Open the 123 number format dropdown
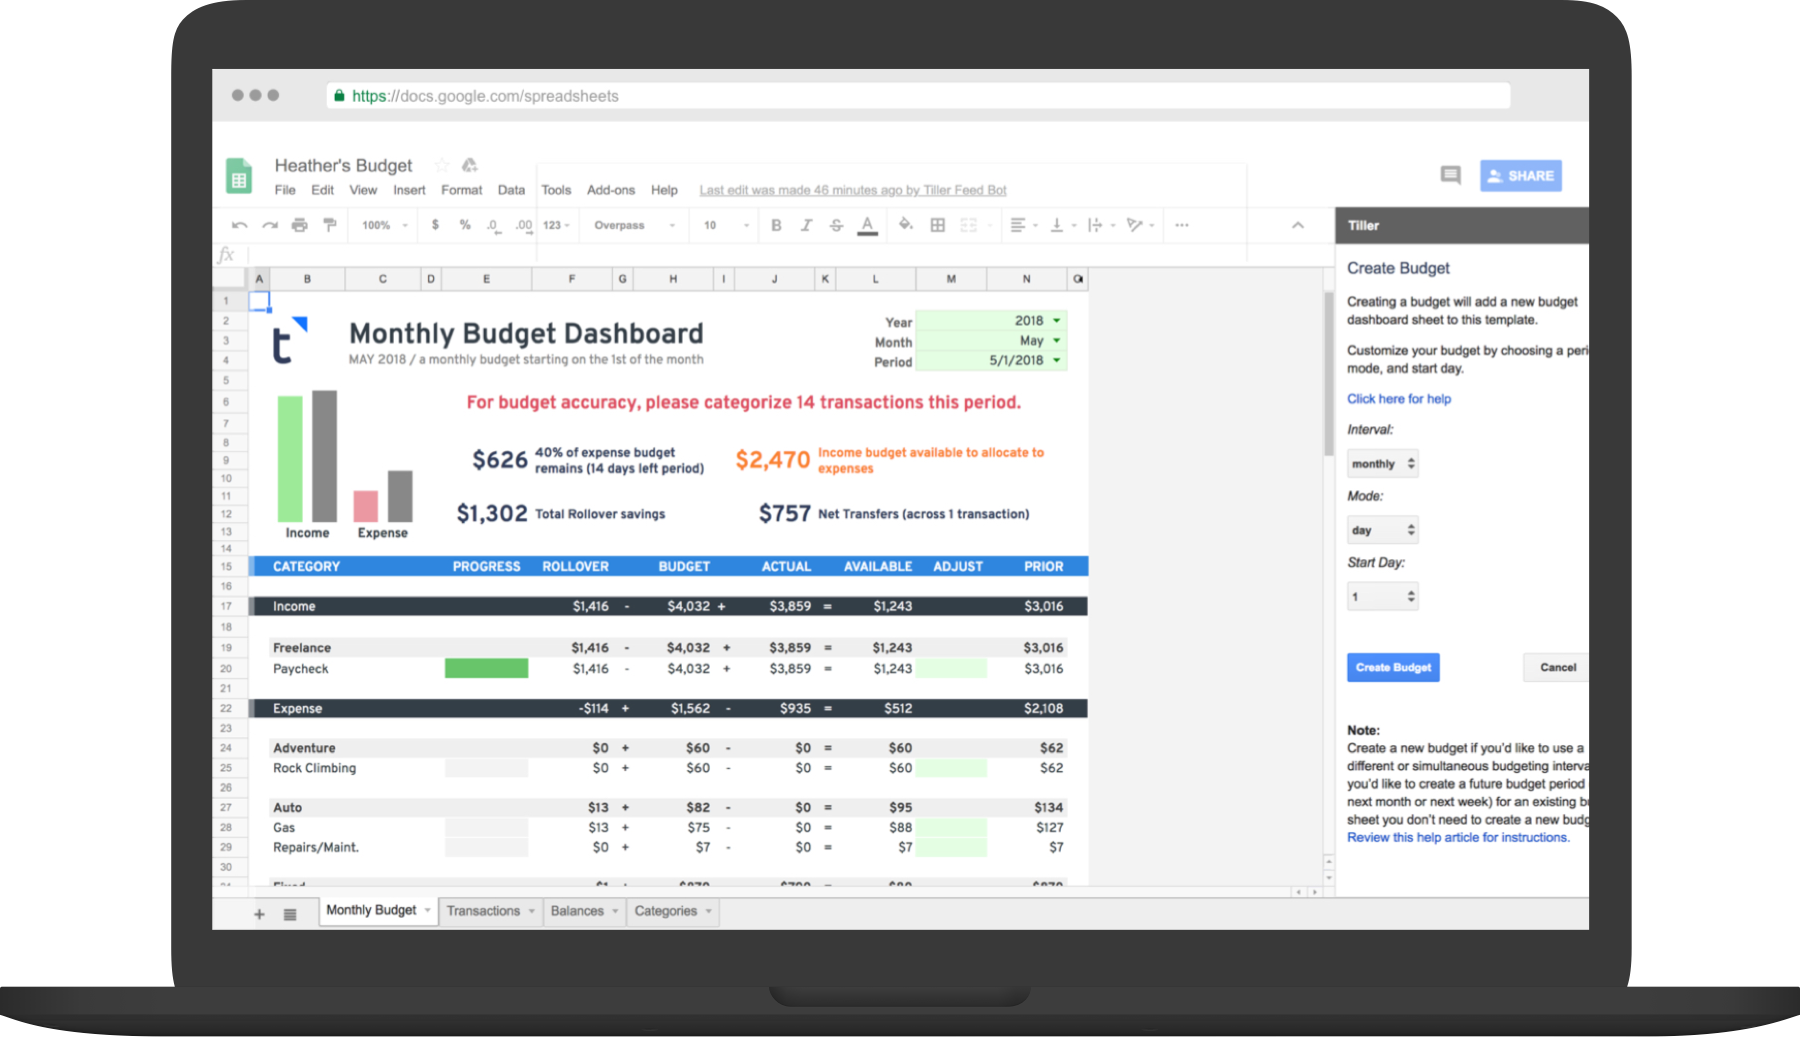 (x=556, y=225)
